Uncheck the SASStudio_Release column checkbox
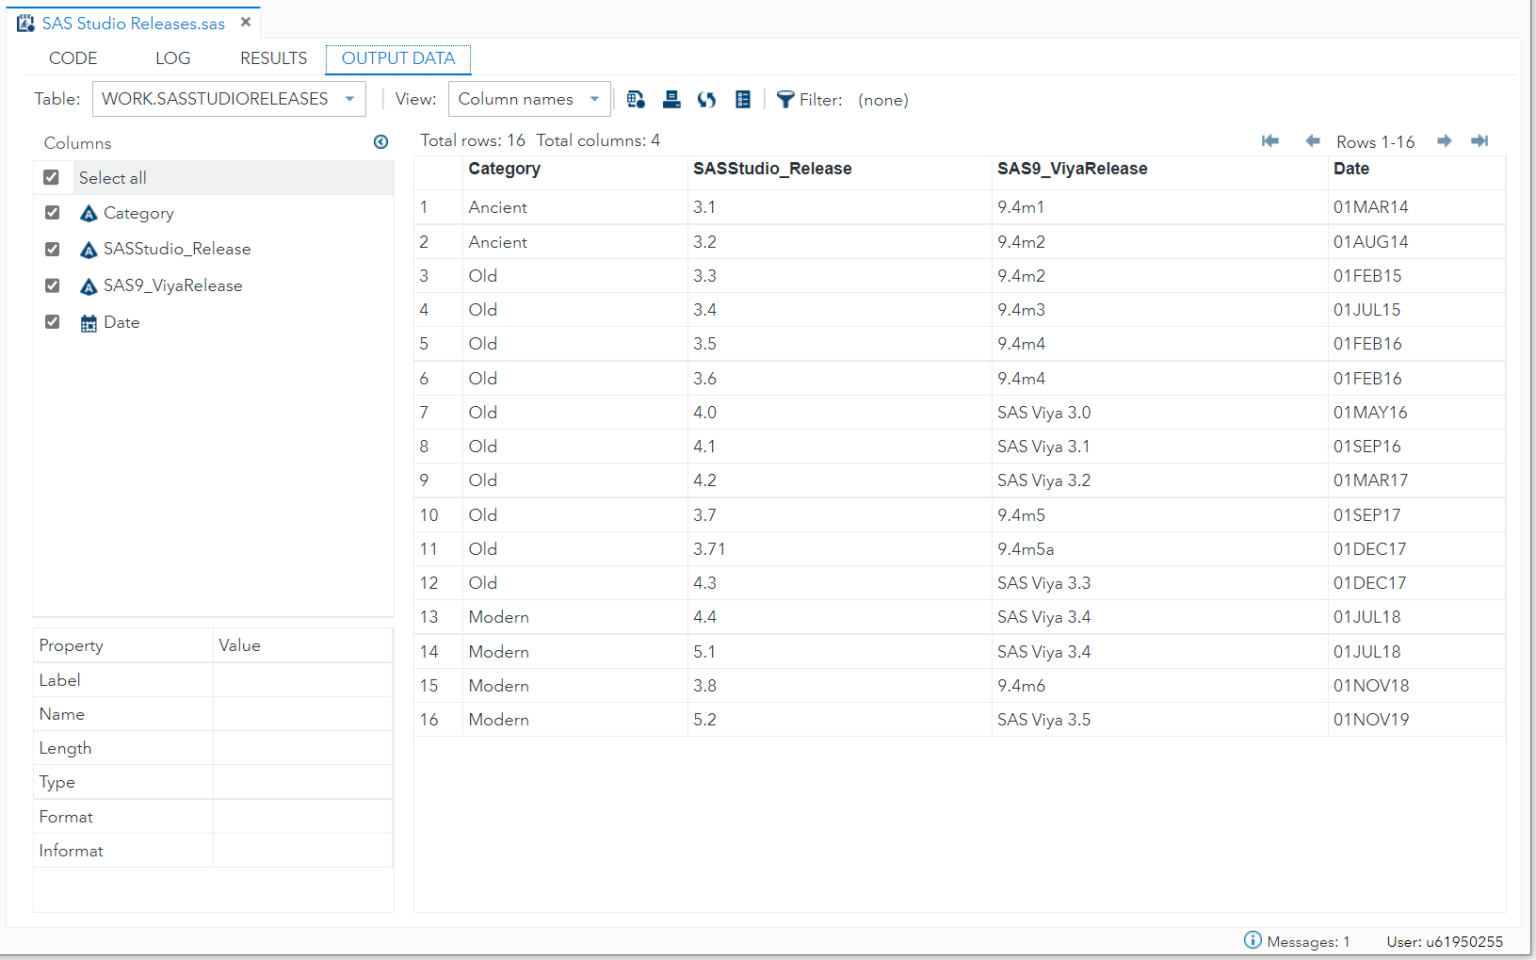The width and height of the screenshot is (1536, 960). click(52, 249)
